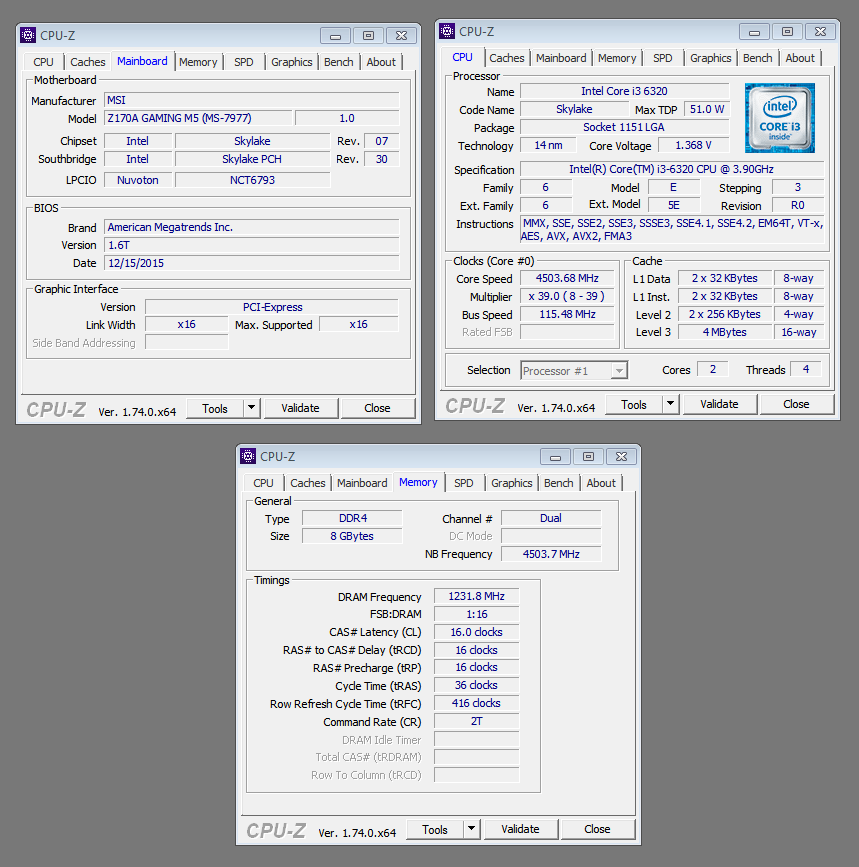Viewport: 859px width, 867px height.
Task: Click Validate button in CPU window
Action: click(719, 404)
